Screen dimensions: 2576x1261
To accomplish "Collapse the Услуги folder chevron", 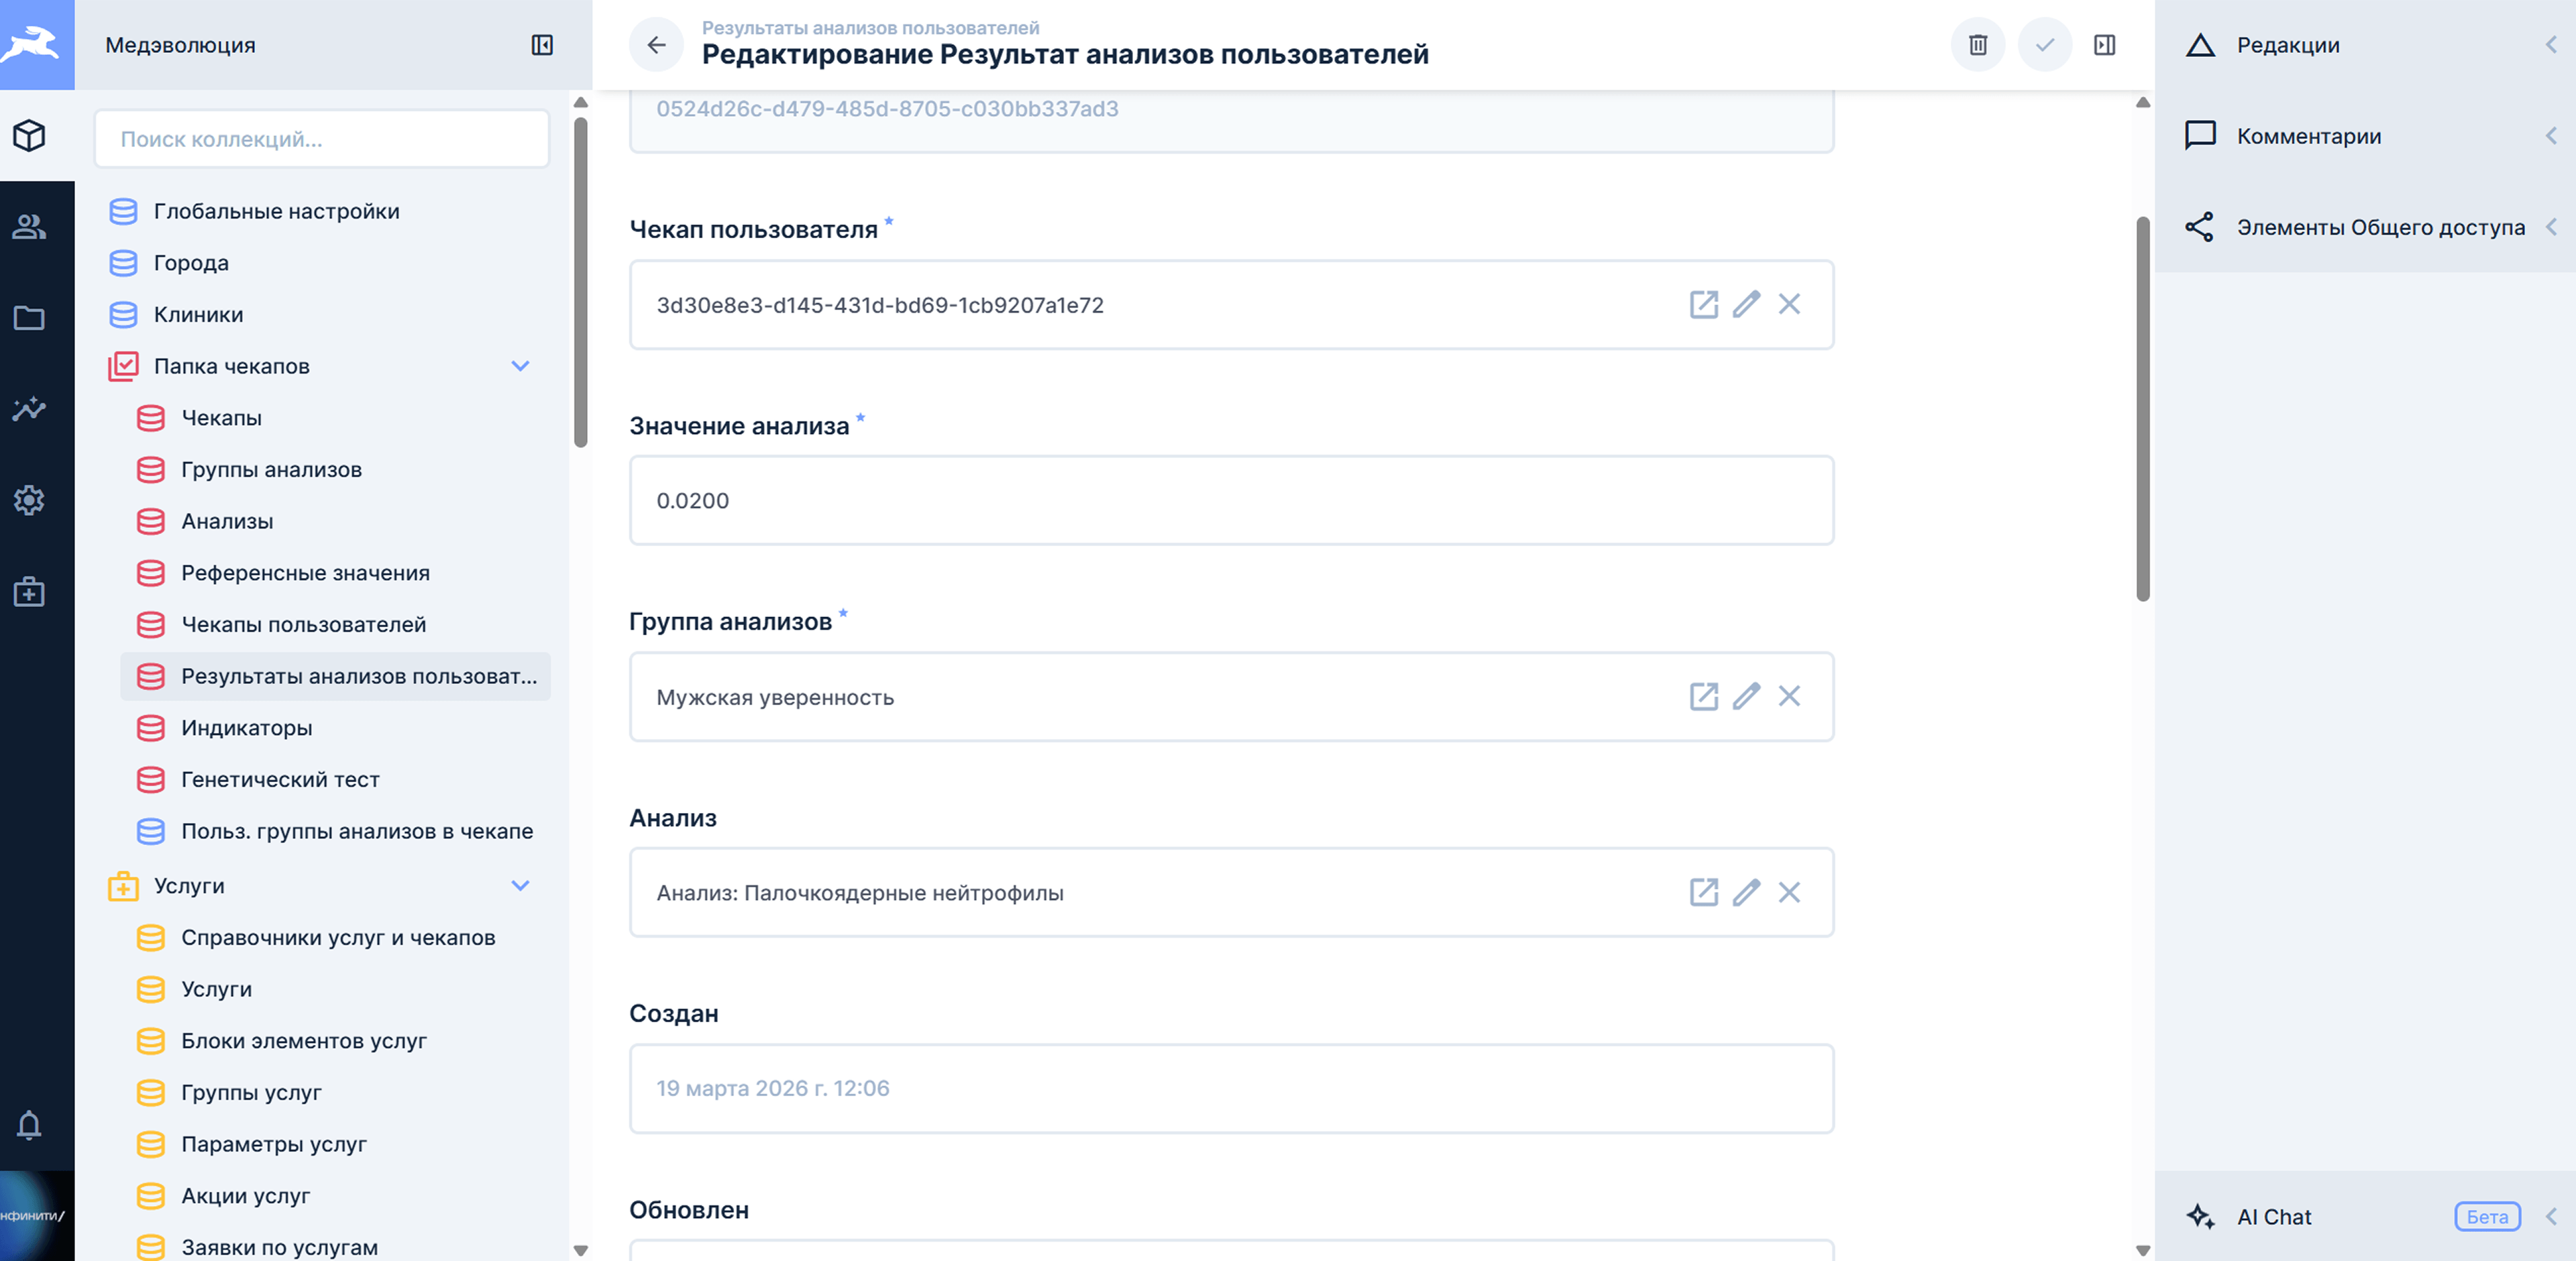I will tap(520, 886).
